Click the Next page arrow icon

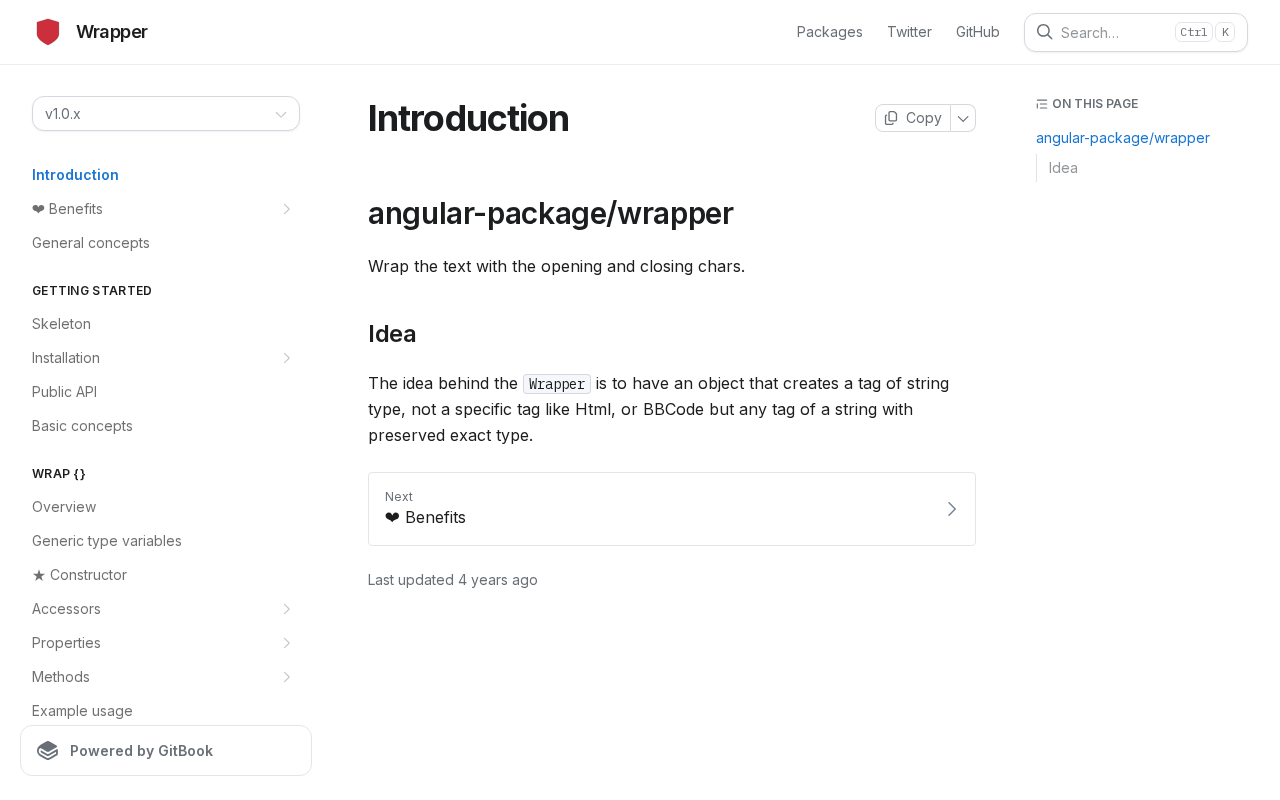[951, 509]
